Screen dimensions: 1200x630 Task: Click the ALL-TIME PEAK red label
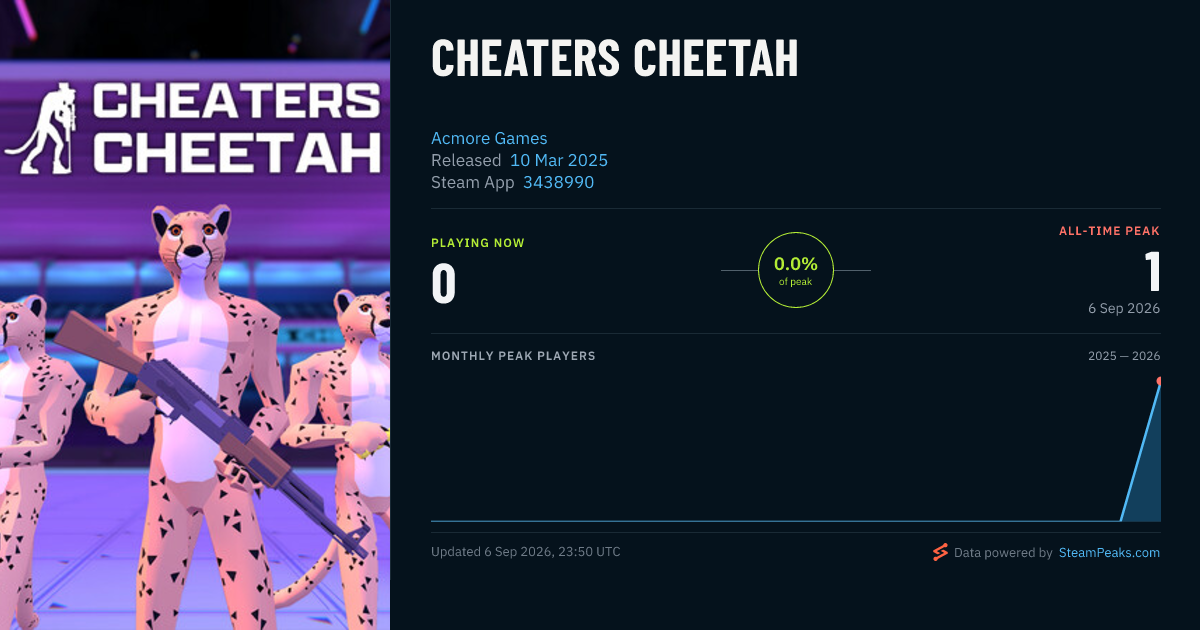pyautogui.click(x=1109, y=231)
